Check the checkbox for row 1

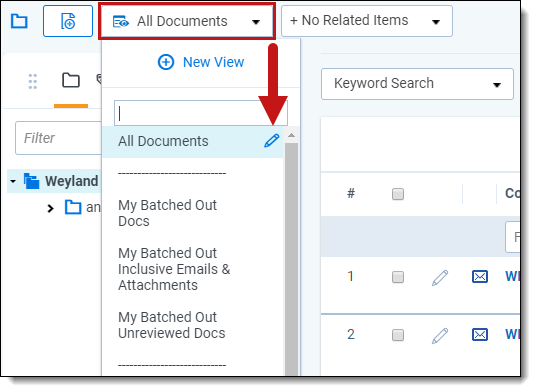click(x=398, y=277)
